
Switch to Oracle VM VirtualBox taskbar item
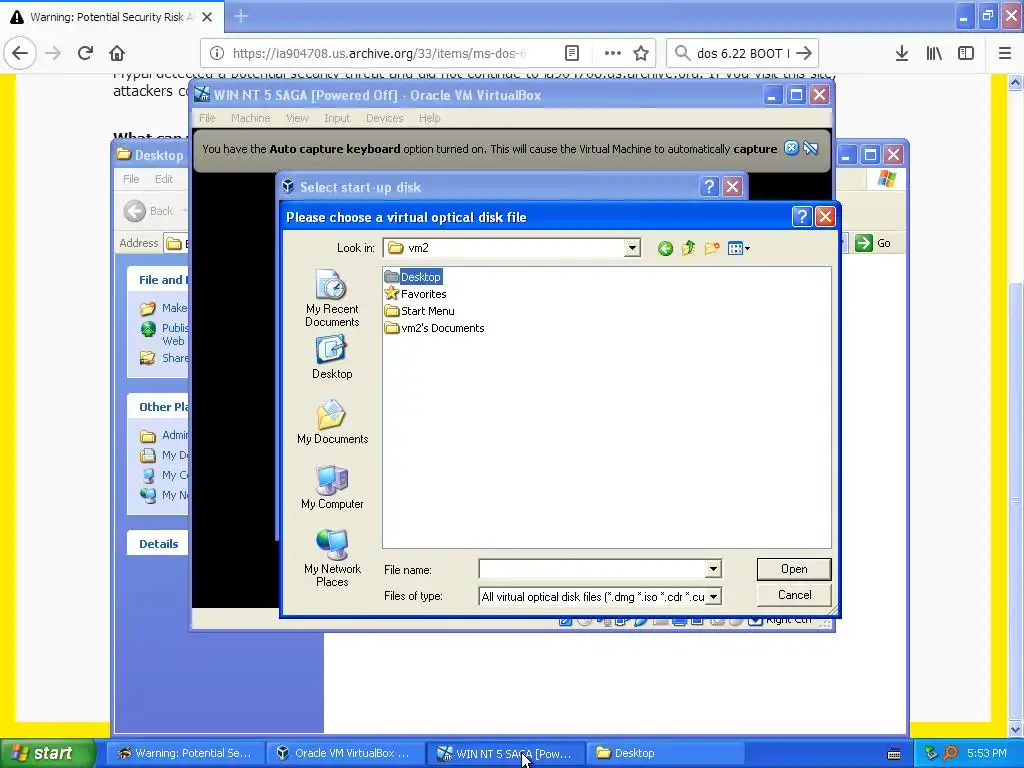[345, 753]
